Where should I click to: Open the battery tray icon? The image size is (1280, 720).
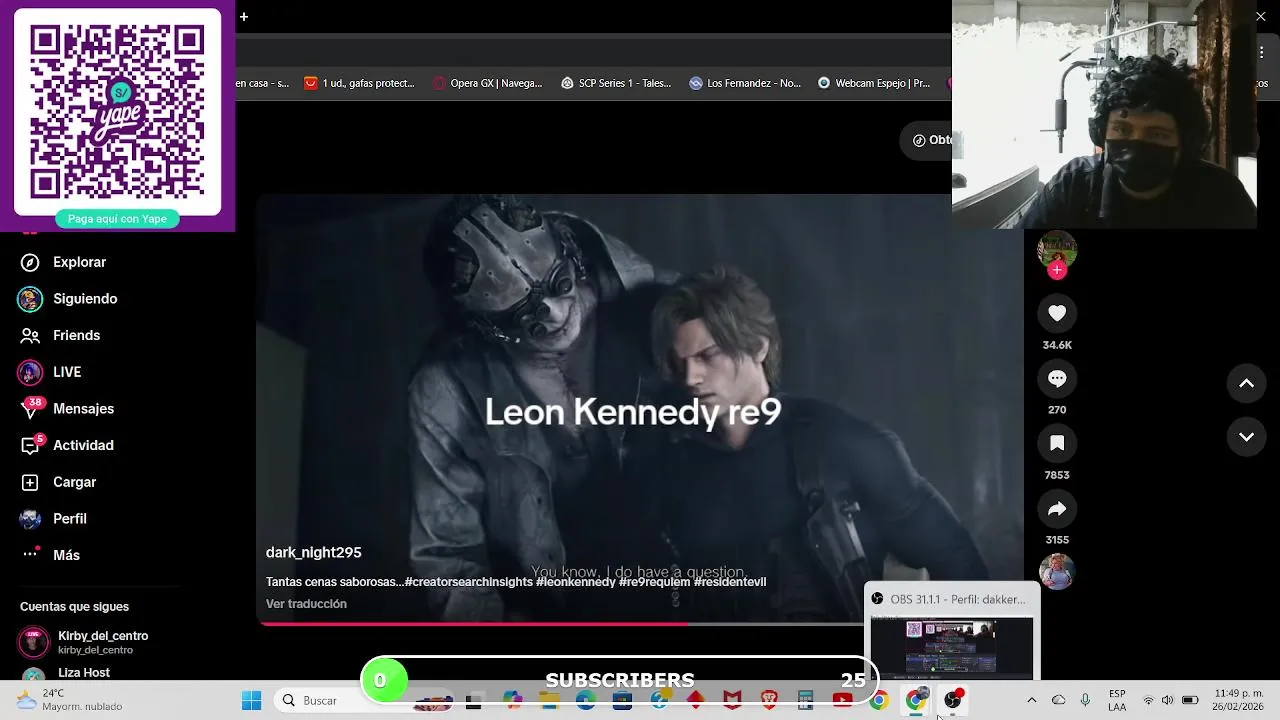tap(1190, 700)
